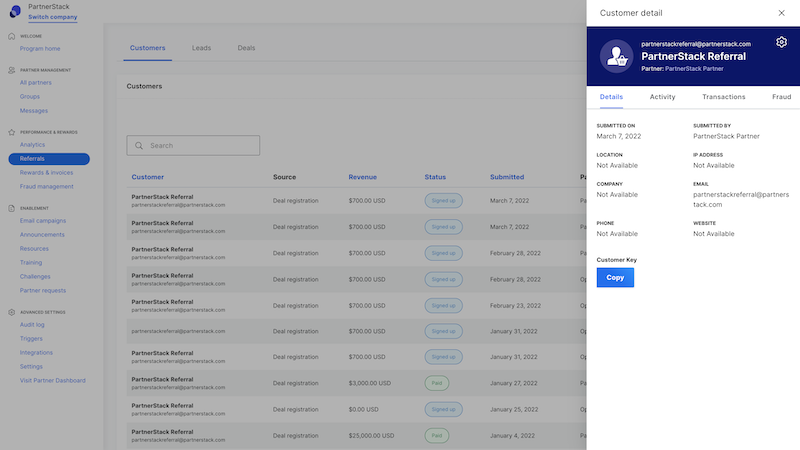Click the Enablement document icon
This screenshot has height=450, width=800.
point(12,208)
